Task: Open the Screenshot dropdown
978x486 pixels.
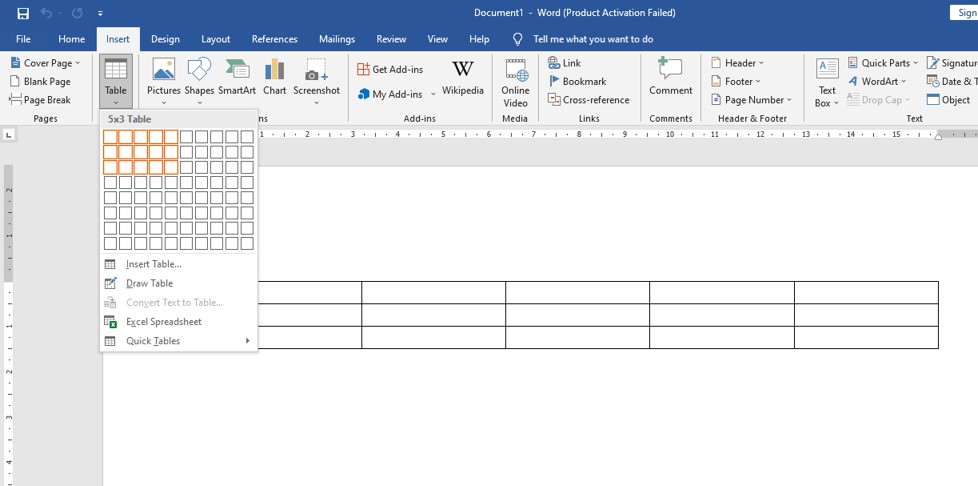Action: click(317, 81)
